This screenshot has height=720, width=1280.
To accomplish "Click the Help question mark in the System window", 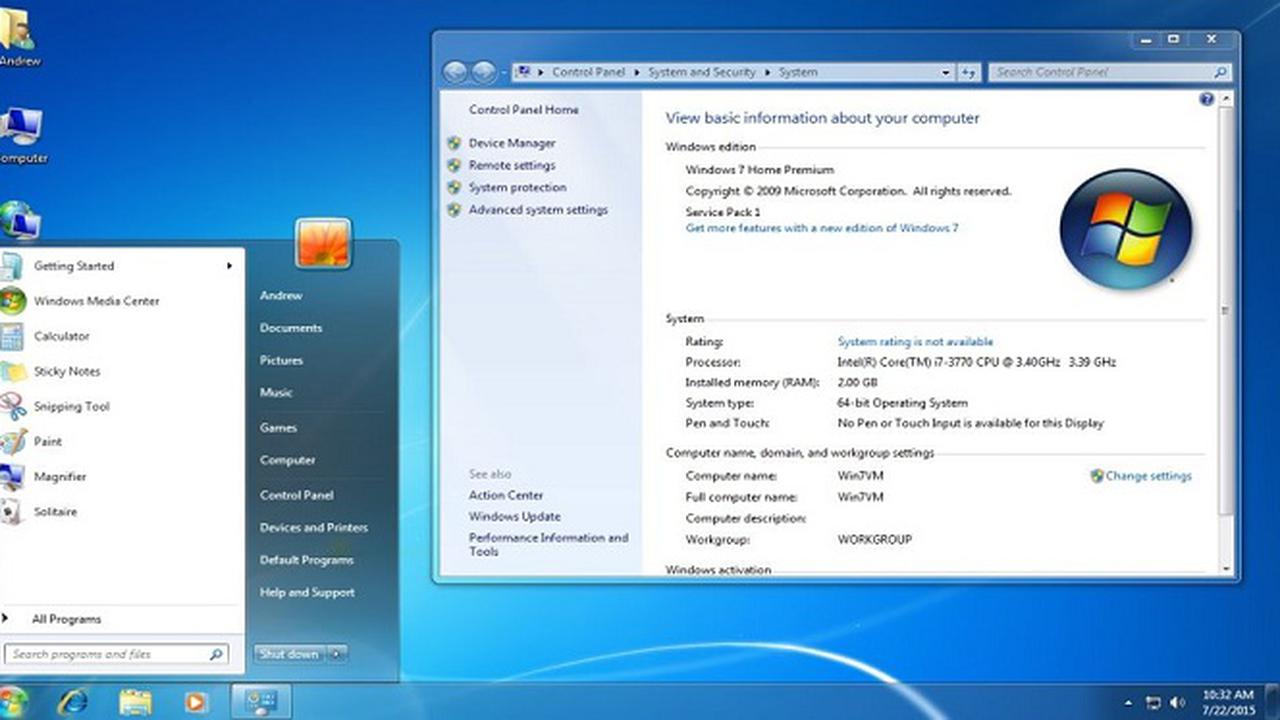I will (1207, 99).
